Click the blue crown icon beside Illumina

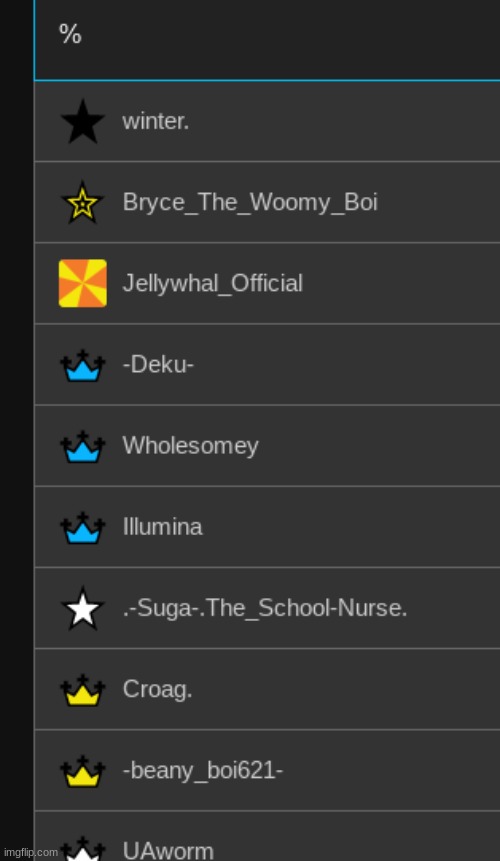[x=82, y=527]
